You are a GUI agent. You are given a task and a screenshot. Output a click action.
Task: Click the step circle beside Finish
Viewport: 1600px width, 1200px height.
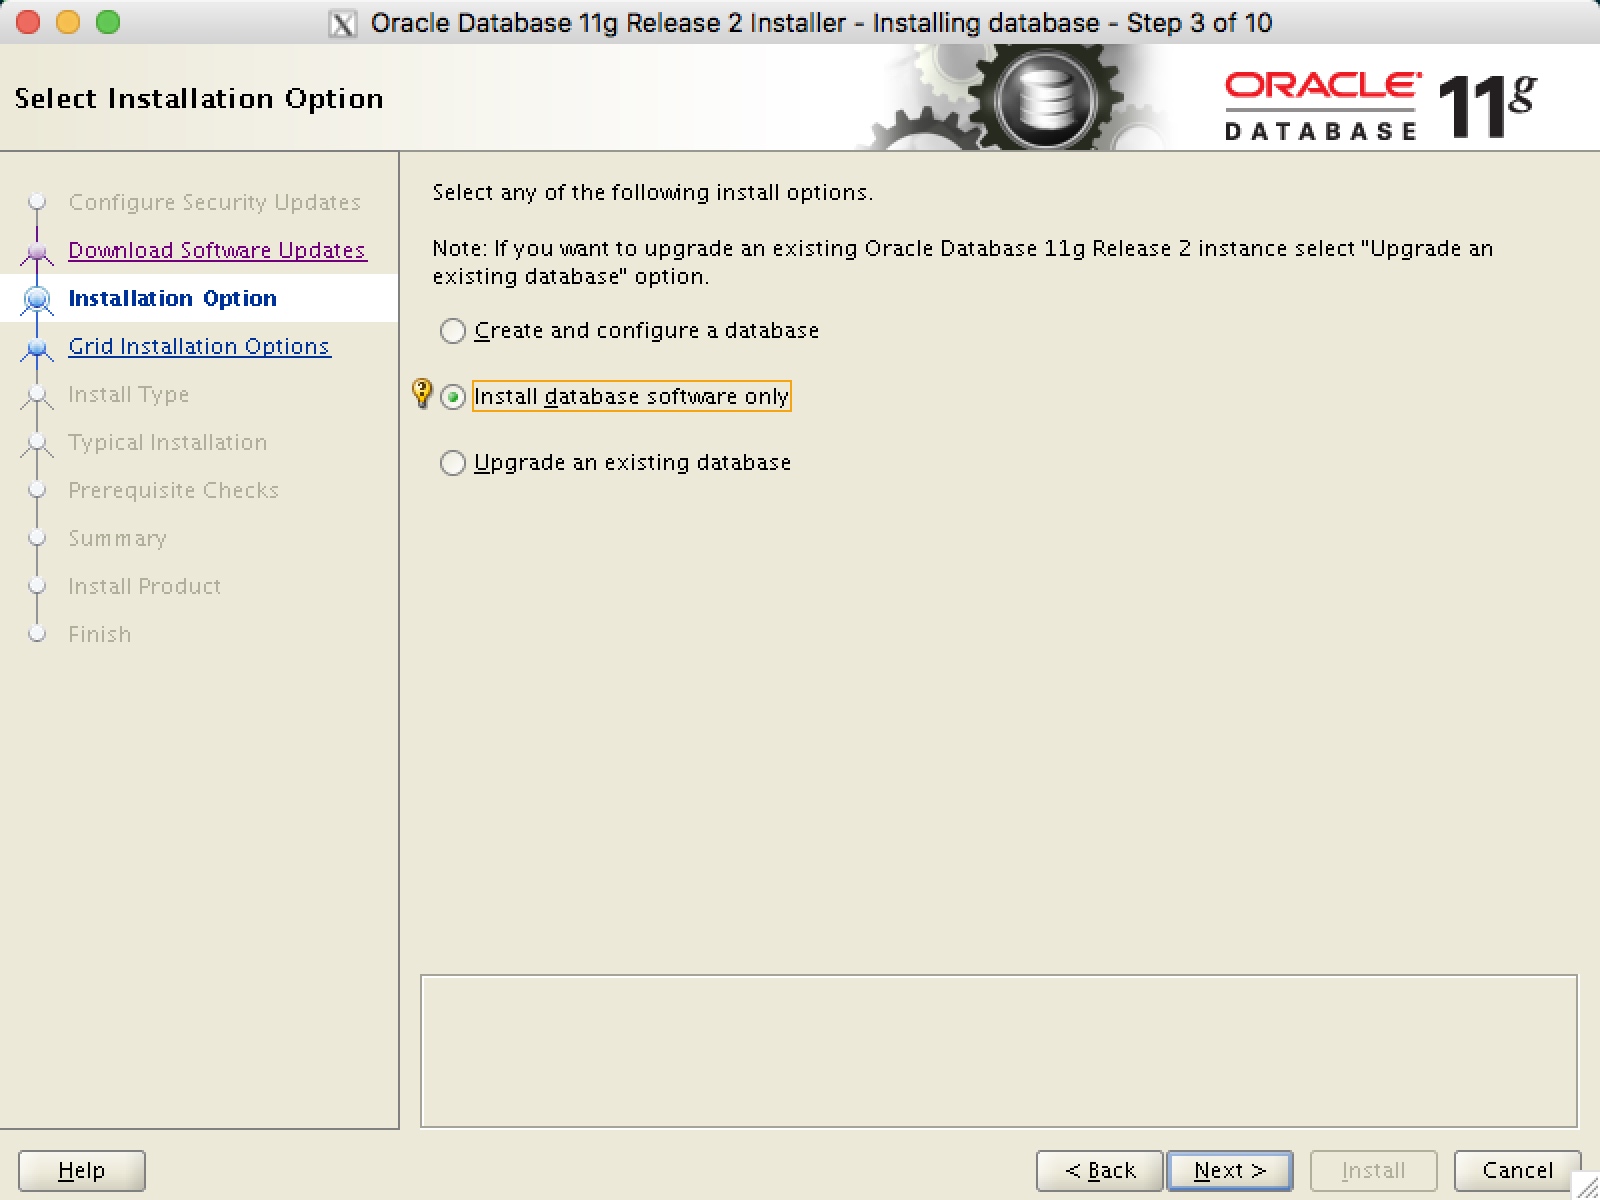(37, 634)
